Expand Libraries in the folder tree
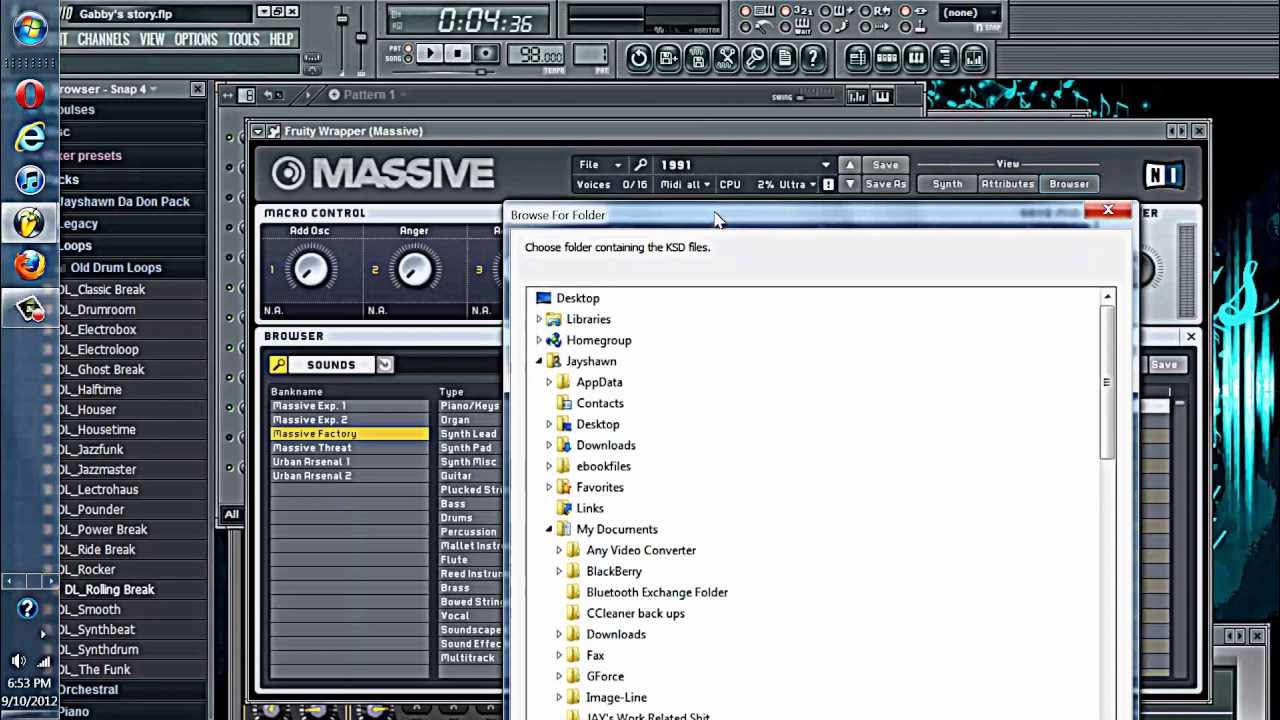1280x720 pixels. 540,319
